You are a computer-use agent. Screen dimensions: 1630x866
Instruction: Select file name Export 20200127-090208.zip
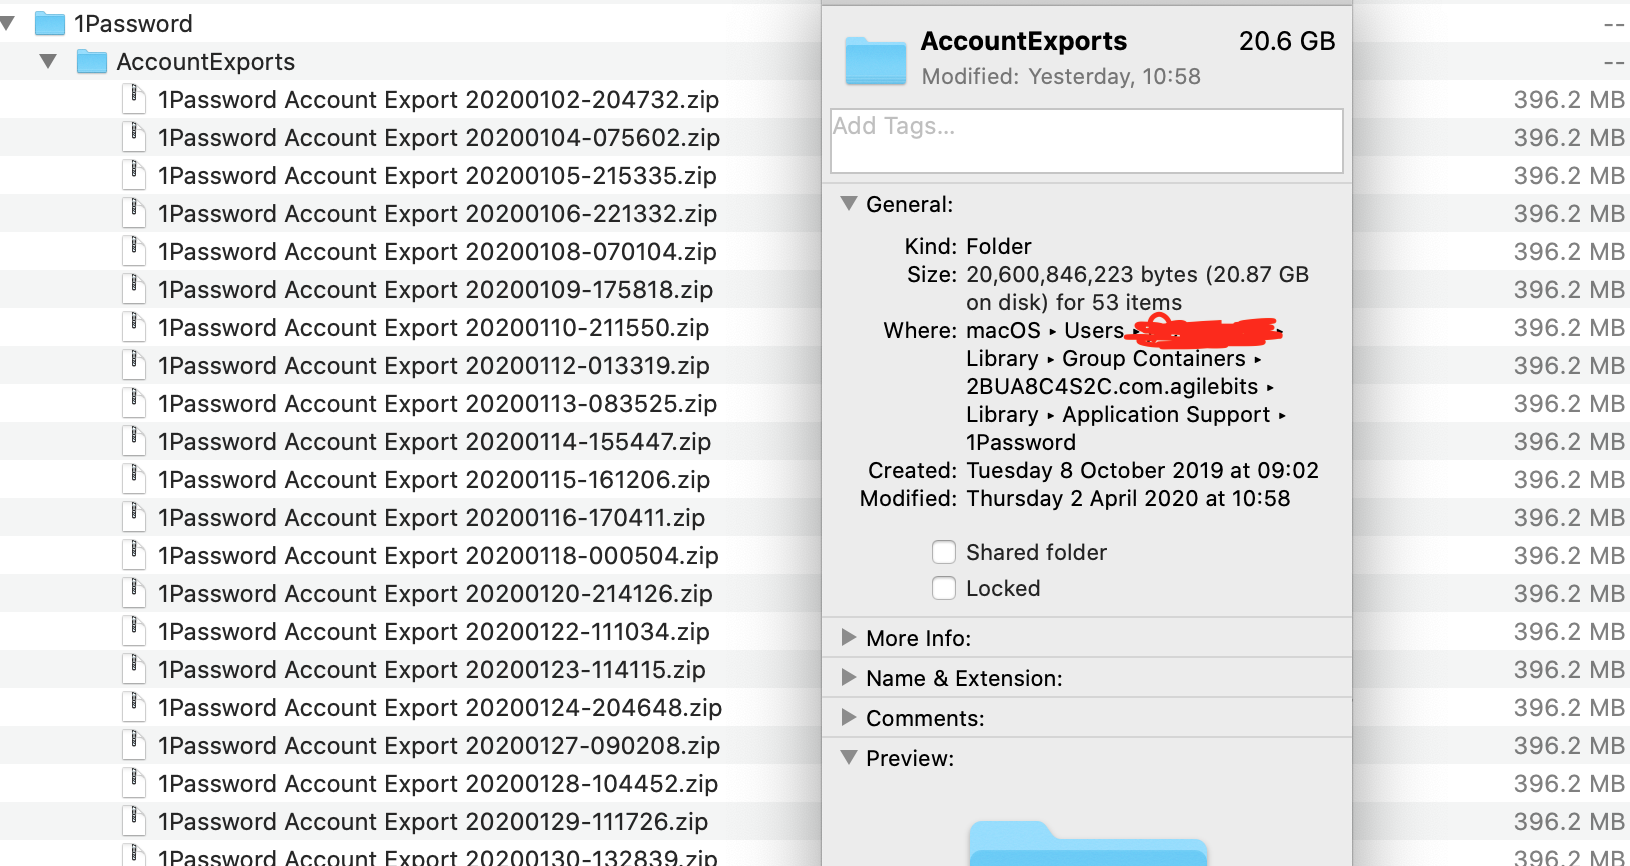click(439, 746)
